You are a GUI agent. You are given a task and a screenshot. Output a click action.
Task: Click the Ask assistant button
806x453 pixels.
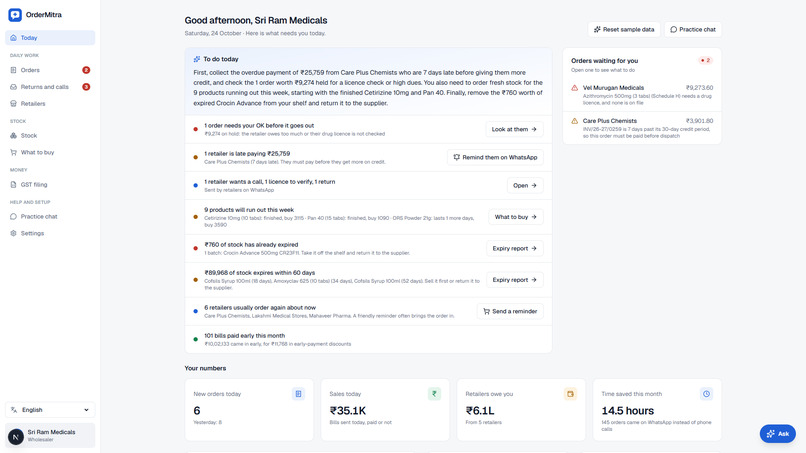pyautogui.click(x=777, y=433)
